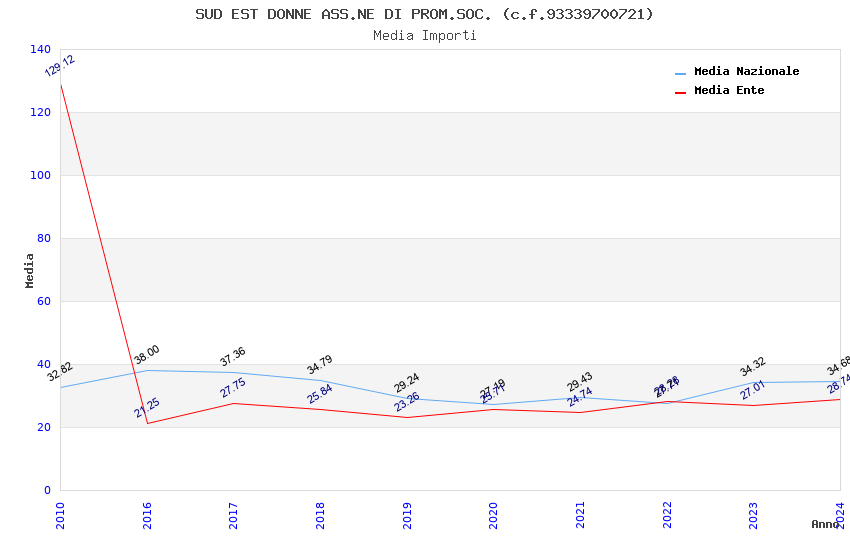
Task: Click the Media Importi subtitle
Action: pos(424,36)
